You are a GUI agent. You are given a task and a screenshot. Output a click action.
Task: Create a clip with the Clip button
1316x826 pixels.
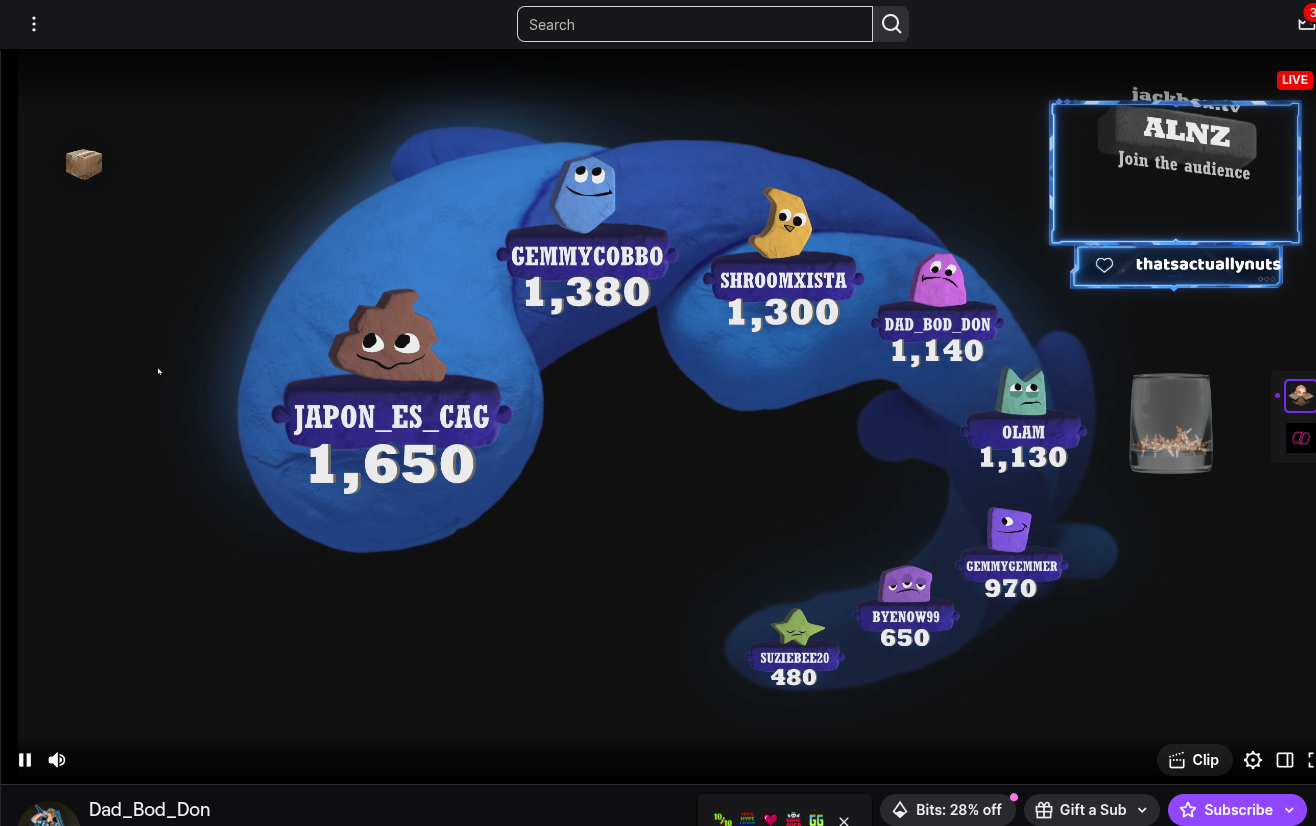click(1194, 760)
